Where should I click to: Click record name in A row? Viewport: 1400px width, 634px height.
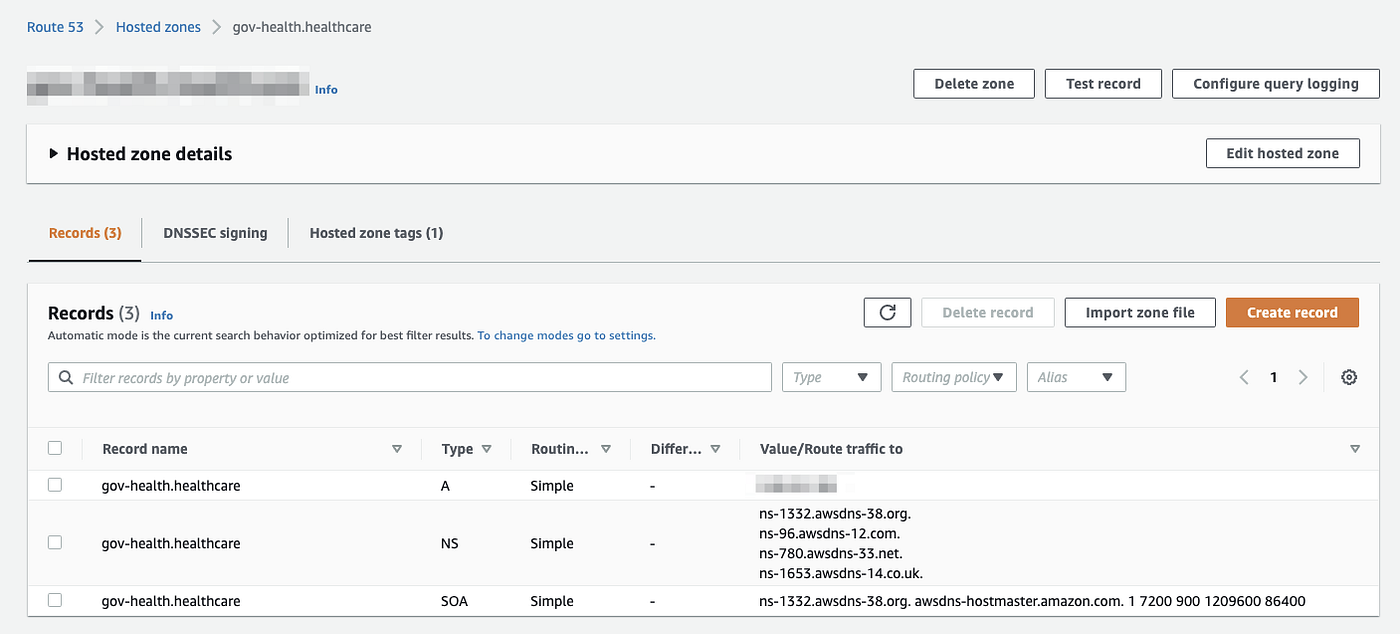click(x=171, y=486)
